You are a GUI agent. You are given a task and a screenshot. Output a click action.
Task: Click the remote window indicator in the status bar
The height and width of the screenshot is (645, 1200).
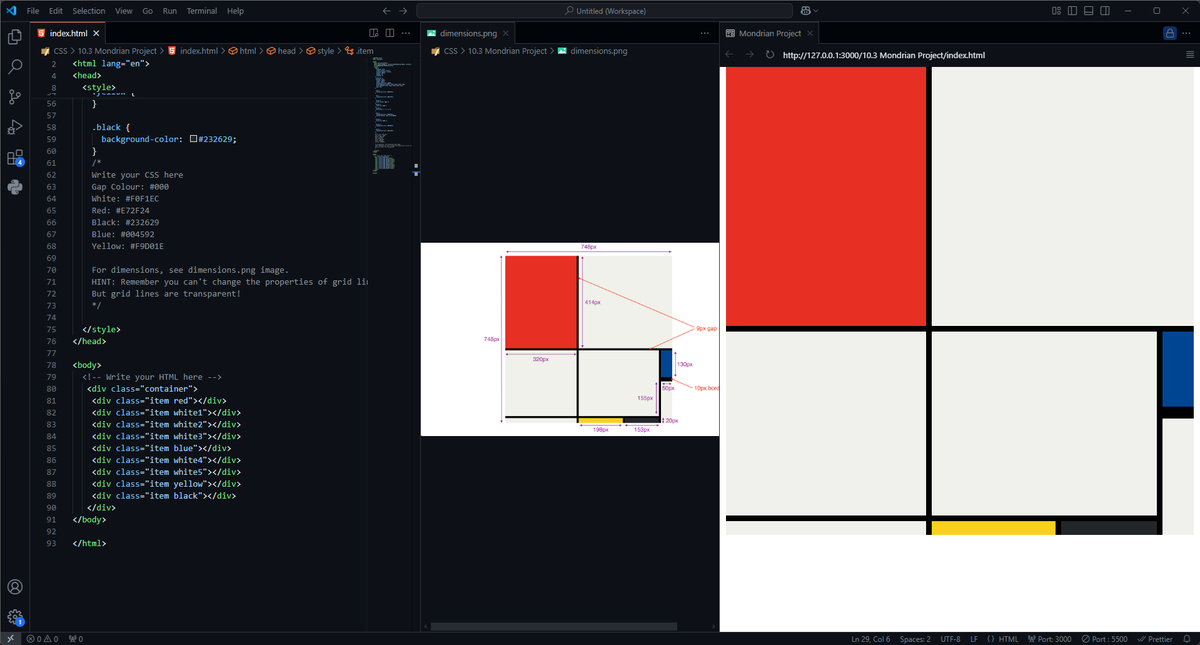pos(9,638)
